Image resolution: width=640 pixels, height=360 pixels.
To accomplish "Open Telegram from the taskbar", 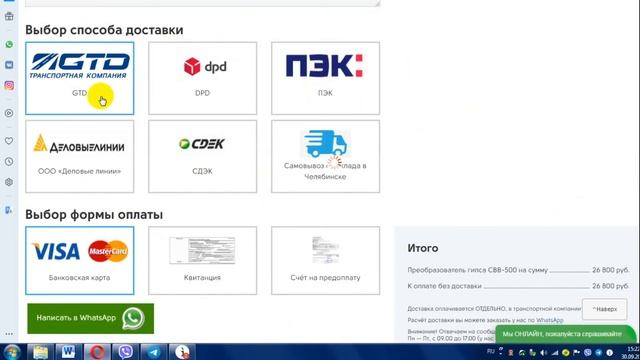I will (153, 352).
